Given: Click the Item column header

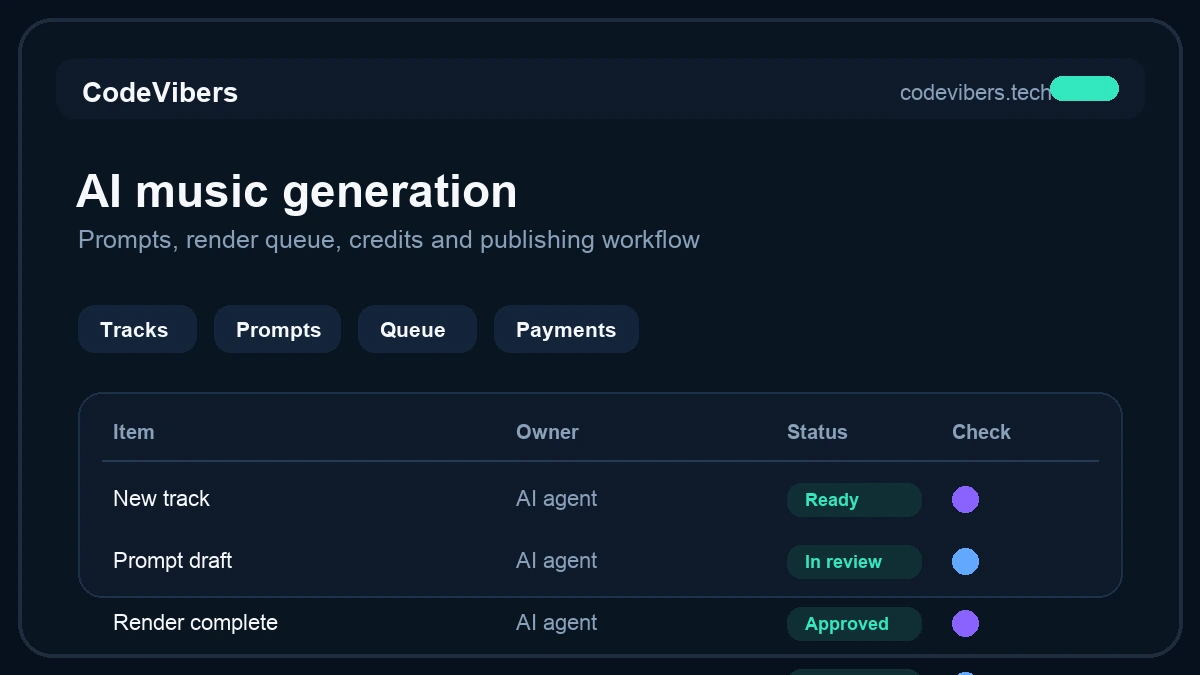Looking at the screenshot, I should click(x=133, y=432).
